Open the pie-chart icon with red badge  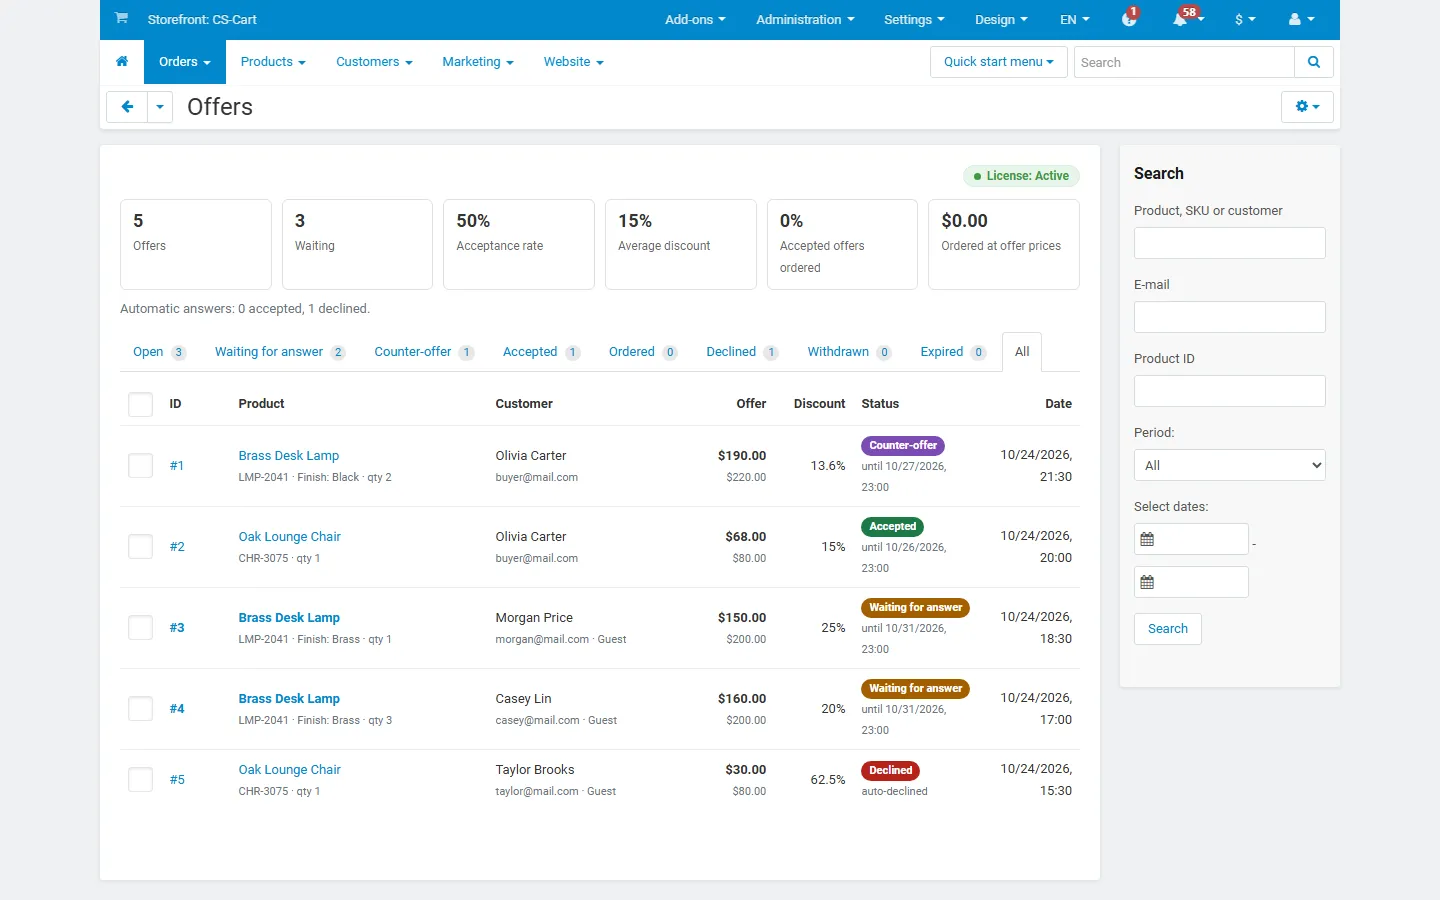pyautogui.click(x=1130, y=19)
